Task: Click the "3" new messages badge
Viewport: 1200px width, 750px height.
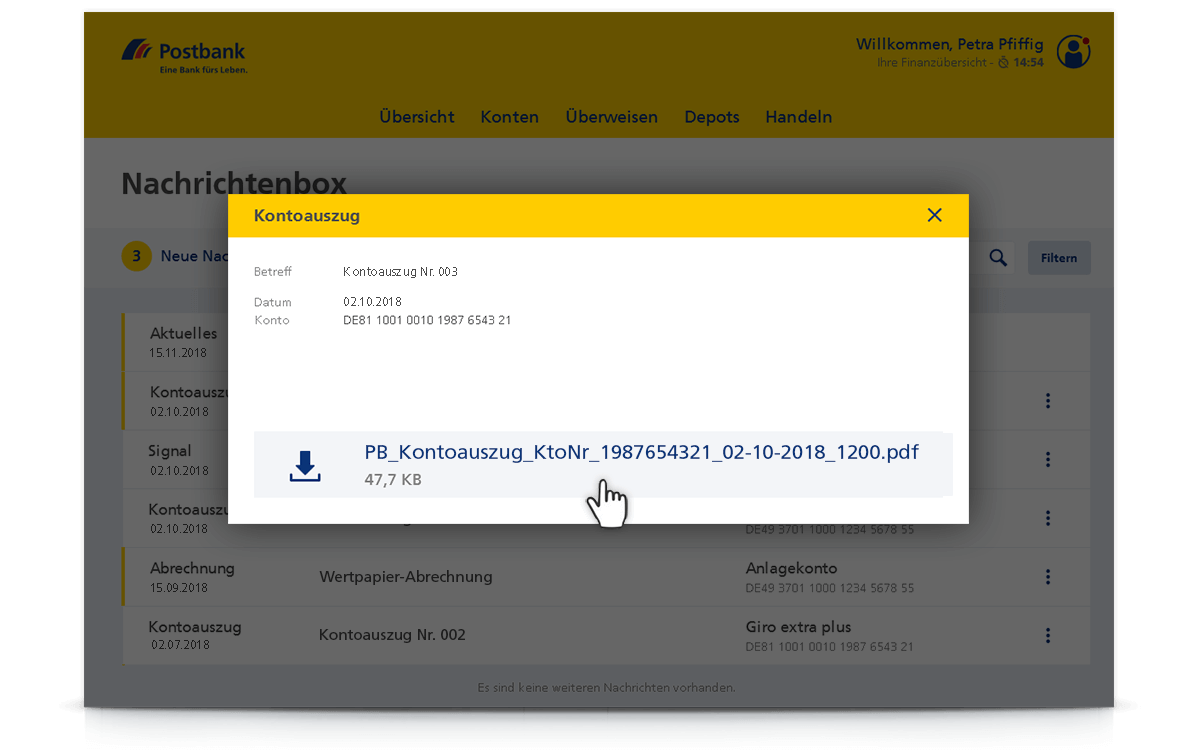Action: [x=136, y=256]
